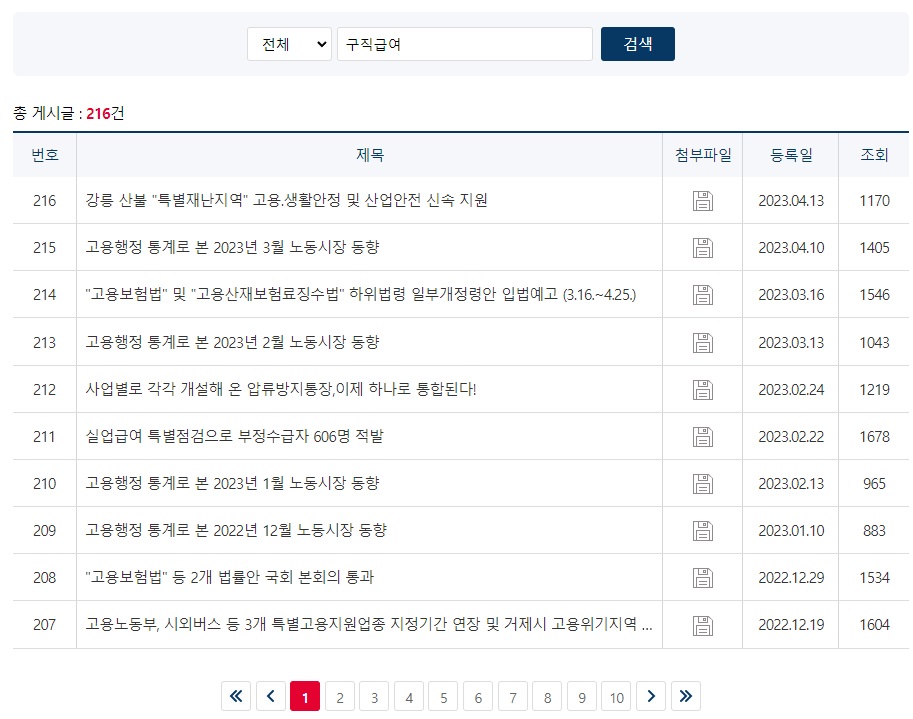The height and width of the screenshot is (719, 913).
Task: Click inside the 구직급여 search input field
Action: [464, 43]
